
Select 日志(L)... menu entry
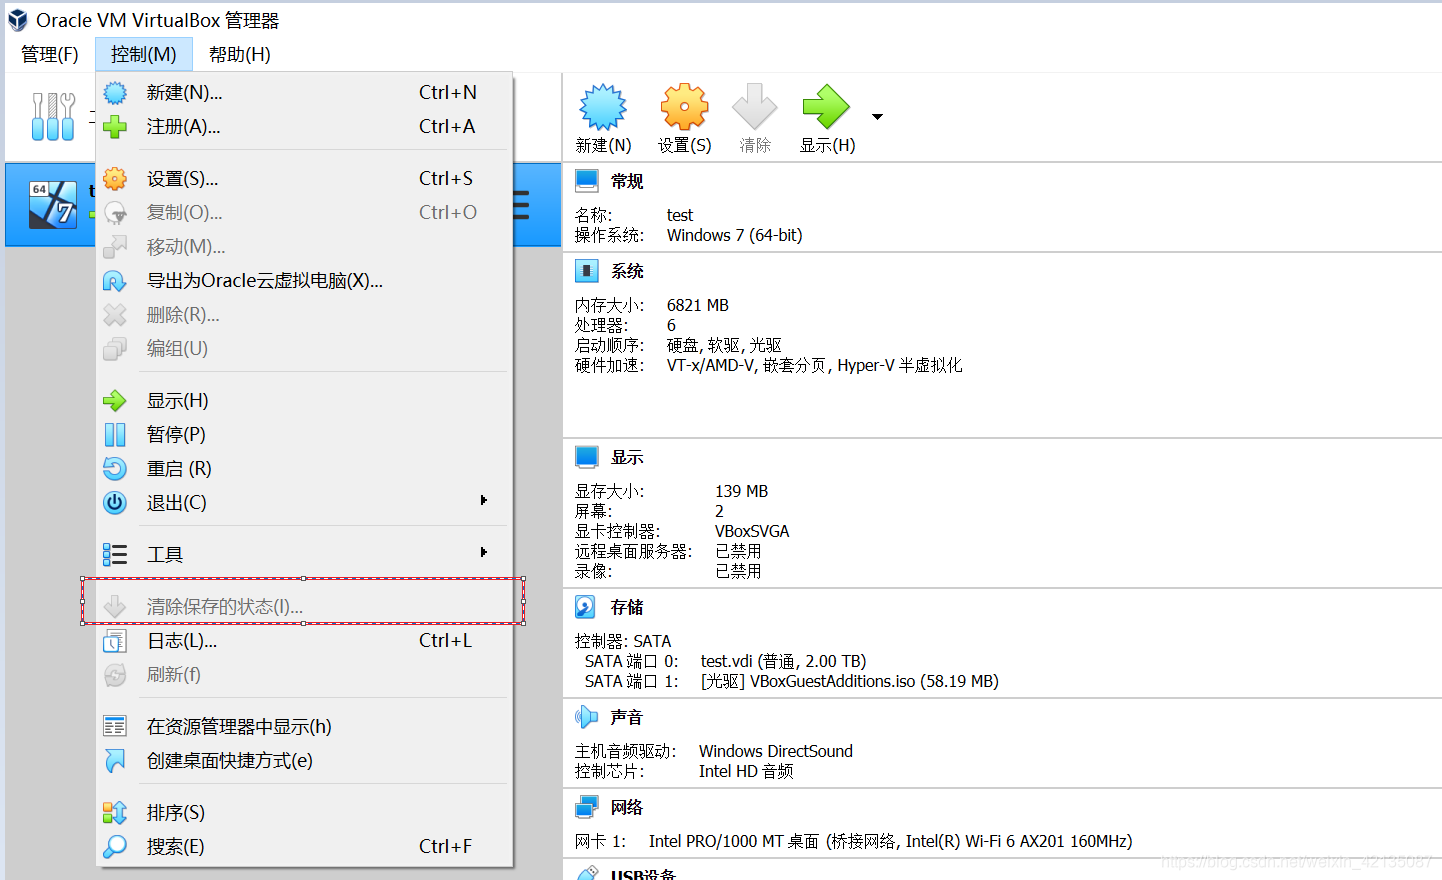pos(304,641)
